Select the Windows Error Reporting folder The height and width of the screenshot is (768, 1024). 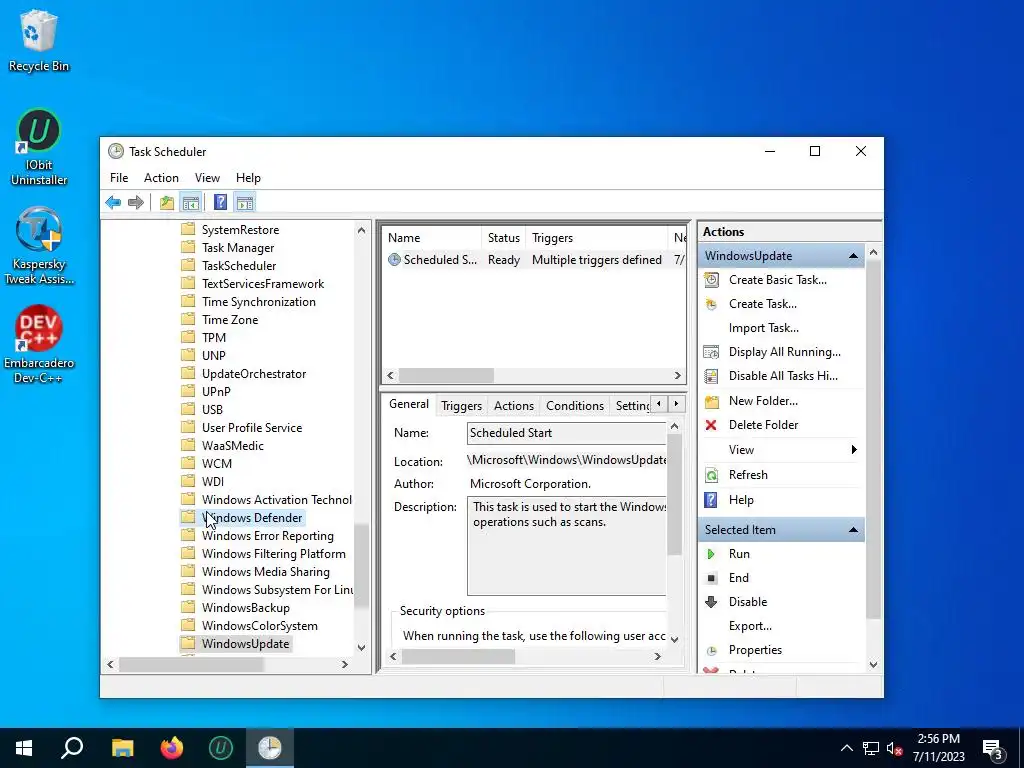(x=267, y=536)
